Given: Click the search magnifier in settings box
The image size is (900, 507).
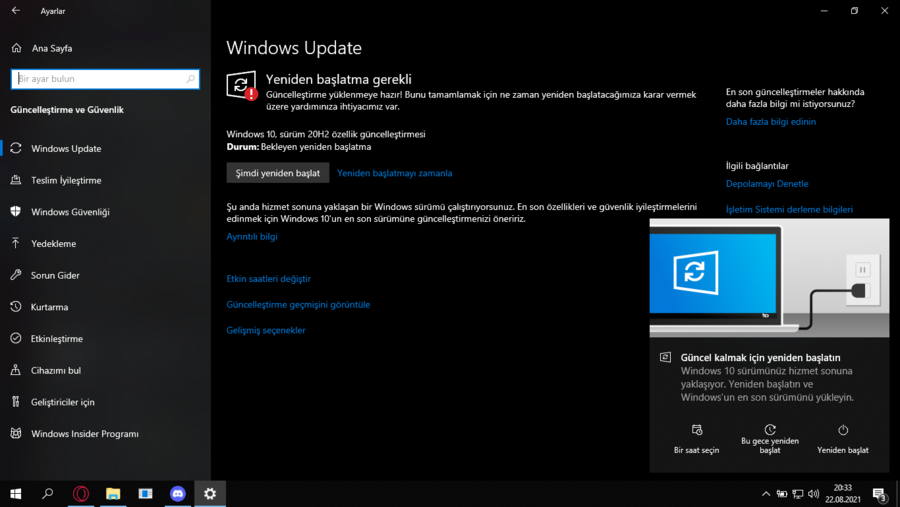Looking at the screenshot, I should [x=191, y=79].
